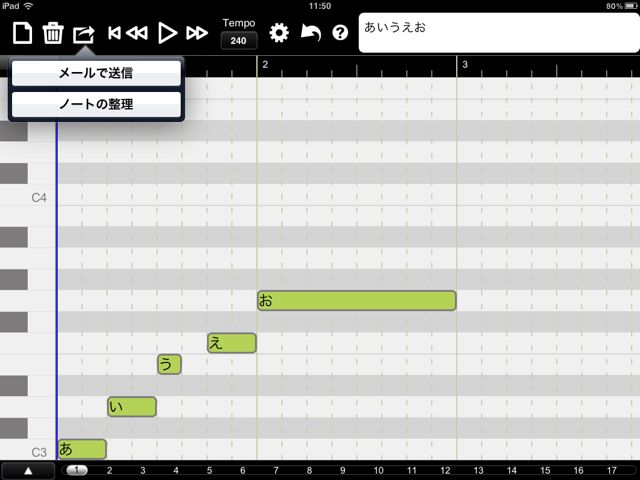
Task: Jump to measure 11 on bottom bar
Action: [x=412, y=470]
